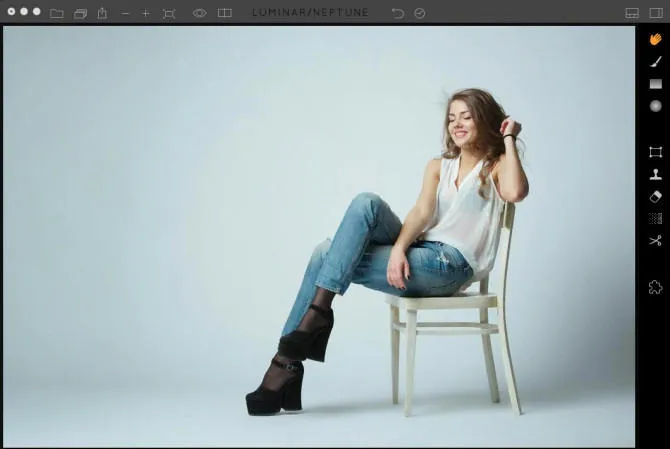Zoom in with the plus button

[x=146, y=13]
